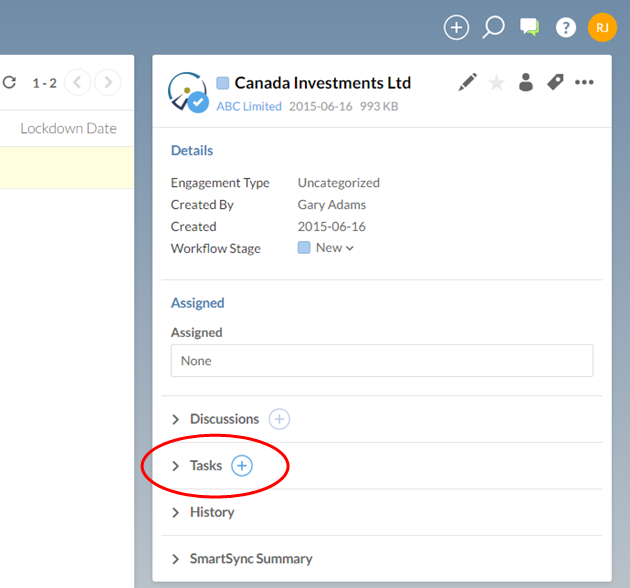Click the help question mark icon
Viewport: 630px width, 588px height.
pyautogui.click(x=566, y=28)
